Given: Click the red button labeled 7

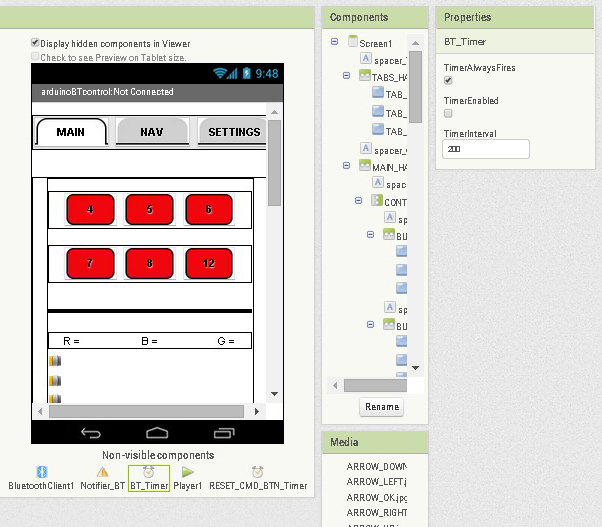Looking at the screenshot, I should 90,263.
